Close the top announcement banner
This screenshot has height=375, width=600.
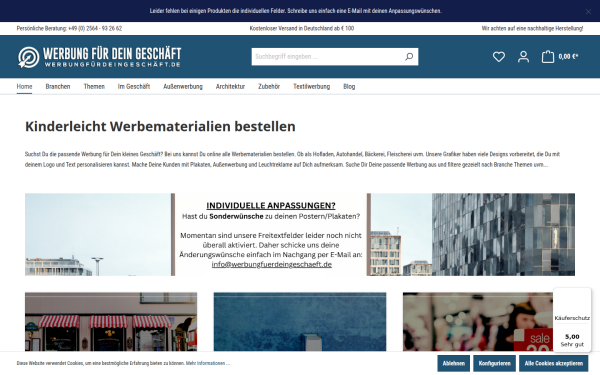click(588, 12)
